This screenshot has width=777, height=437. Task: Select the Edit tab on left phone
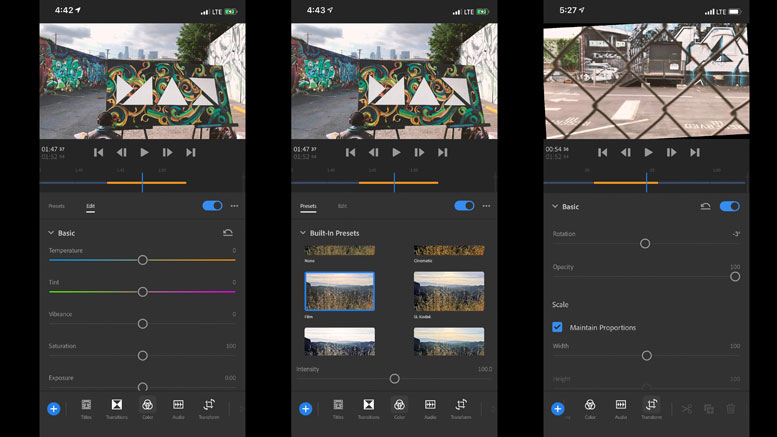point(91,206)
